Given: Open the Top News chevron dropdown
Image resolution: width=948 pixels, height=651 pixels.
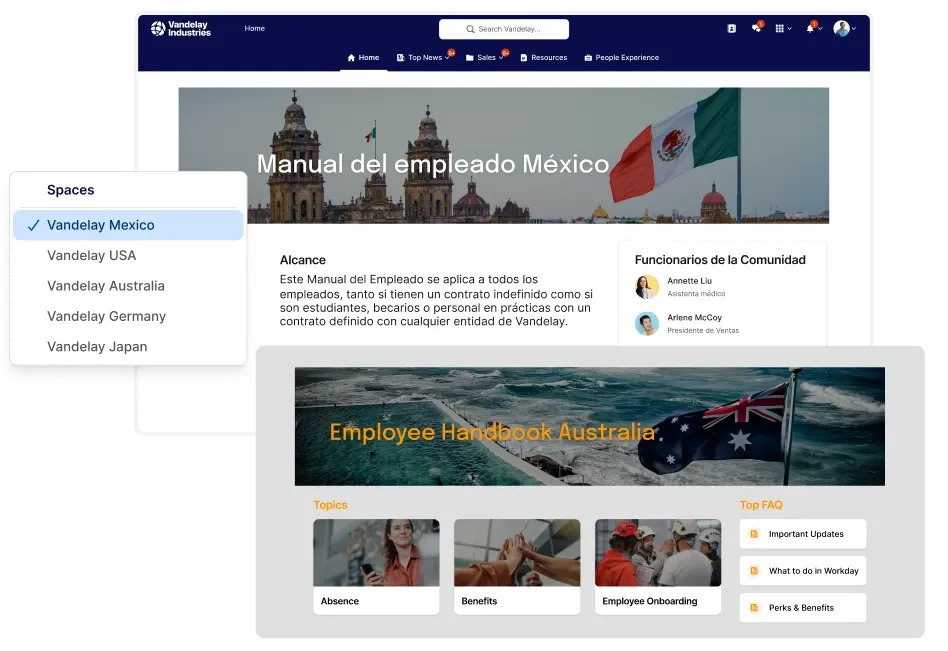Looking at the screenshot, I should click(x=446, y=58).
